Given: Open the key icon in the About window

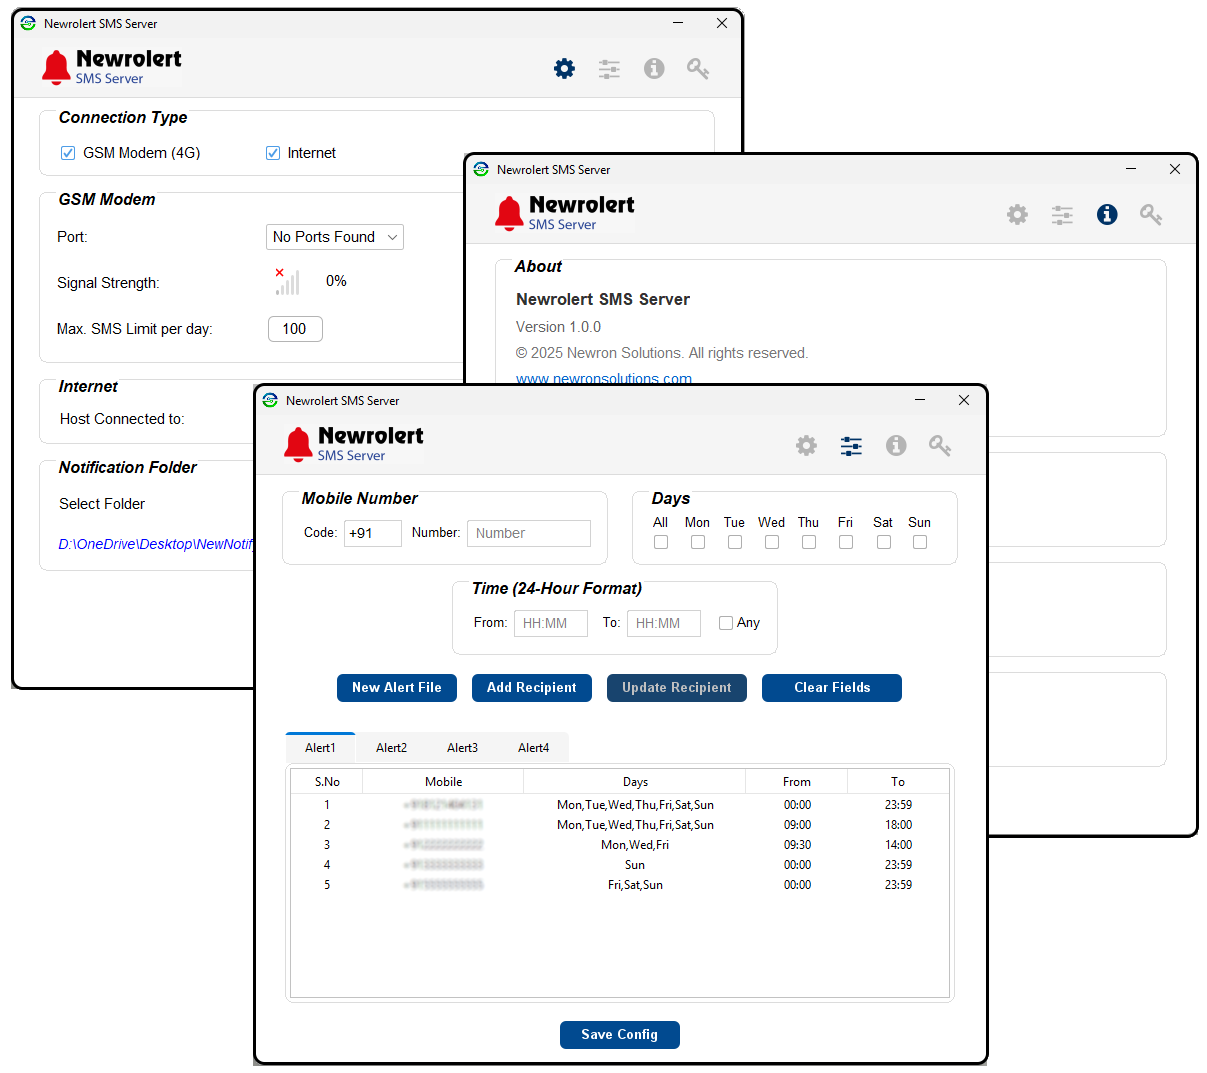Looking at the screenshot, I should coord(1151,214).
